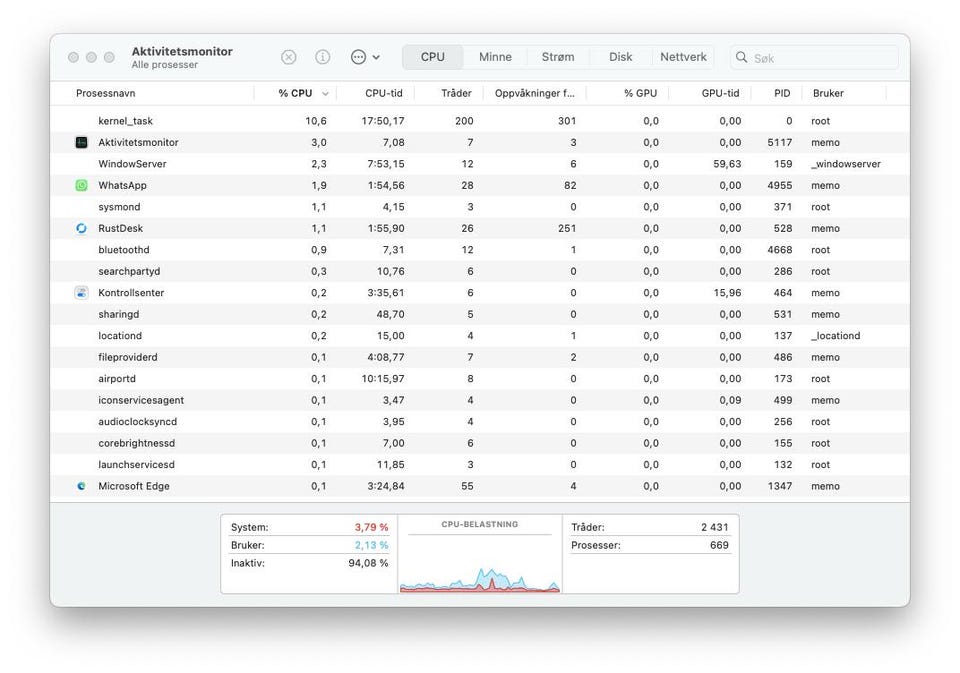
Task: Select the Kontrollsenter app icon
Action: click(81, 292)
